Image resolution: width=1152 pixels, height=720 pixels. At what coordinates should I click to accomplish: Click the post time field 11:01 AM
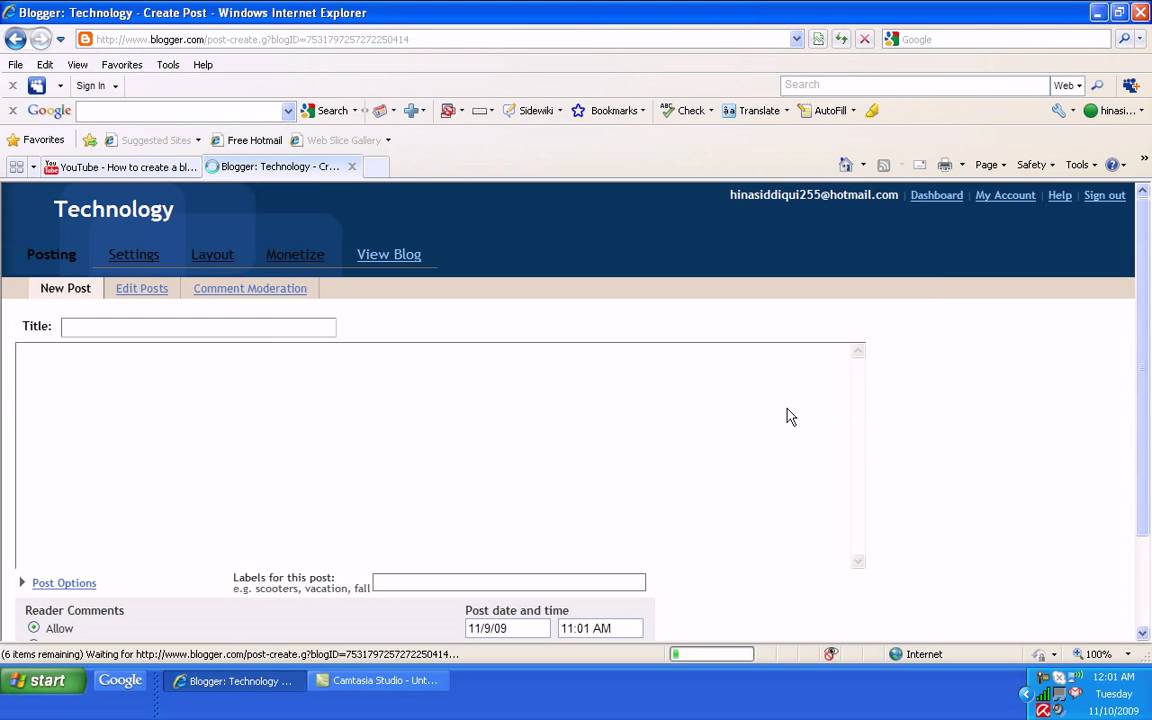(600, 628)
